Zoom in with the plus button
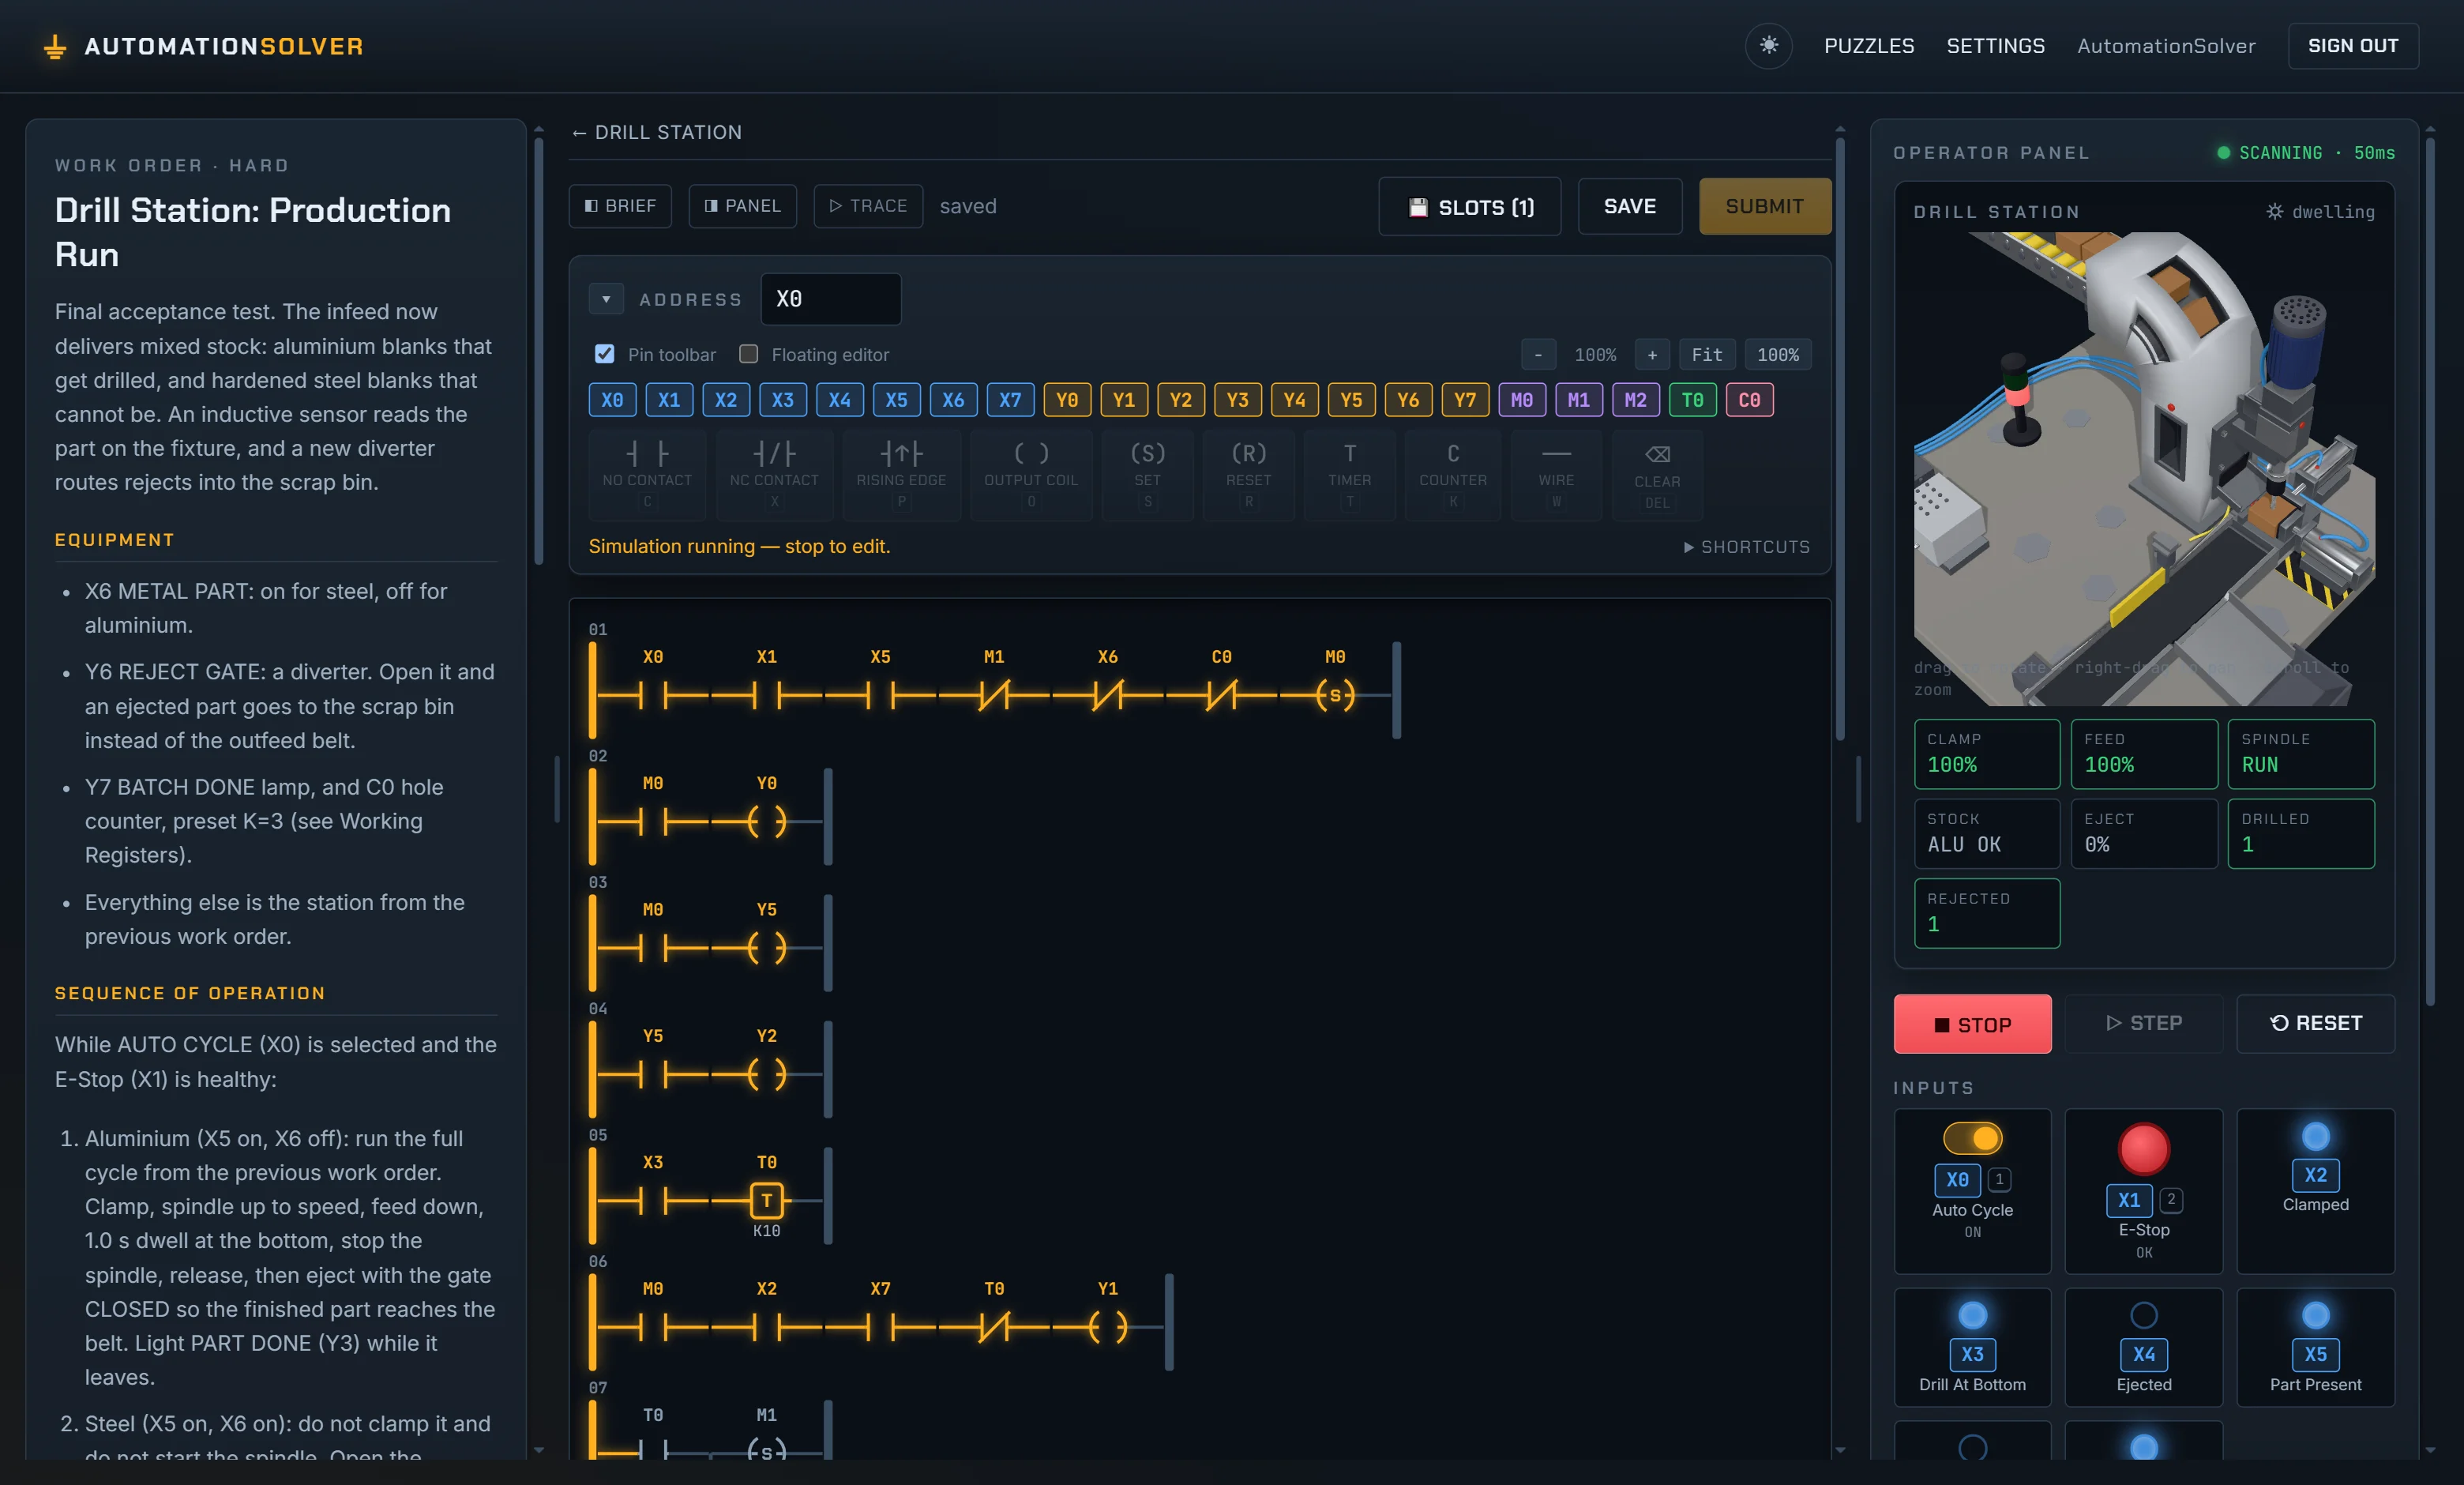 click(x=1651, y=354)
